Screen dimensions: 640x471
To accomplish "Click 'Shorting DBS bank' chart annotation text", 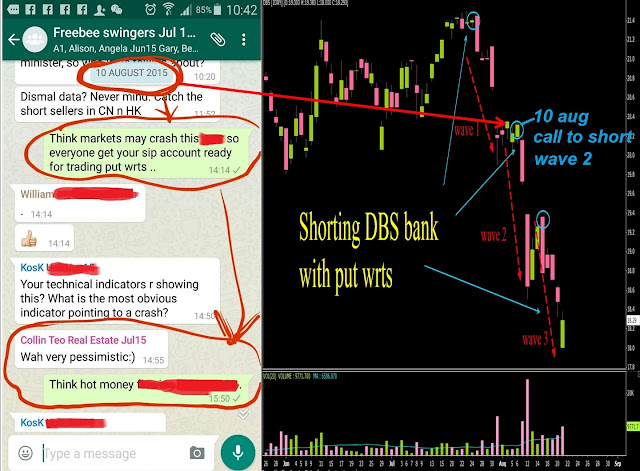I will pyautogui.click(x=369, y=227).
